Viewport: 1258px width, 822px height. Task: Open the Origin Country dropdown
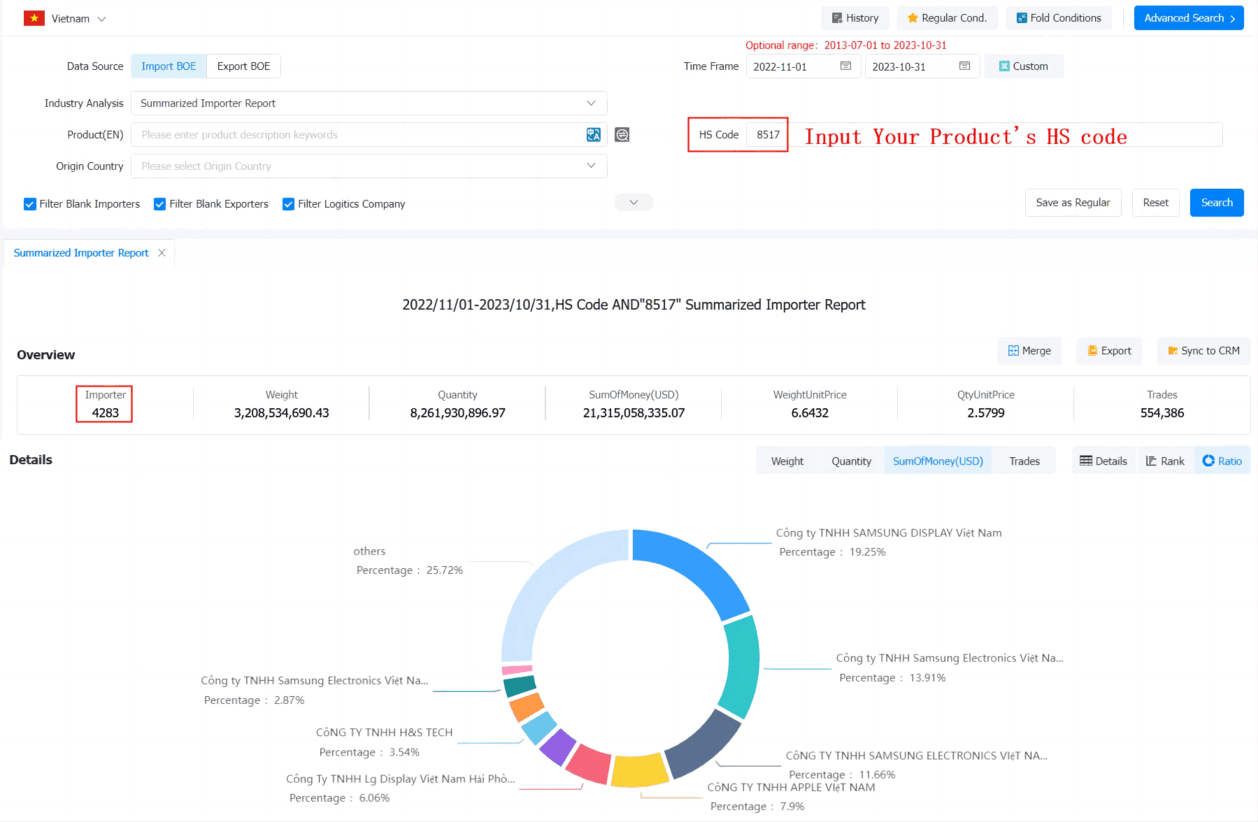[369, 166]
